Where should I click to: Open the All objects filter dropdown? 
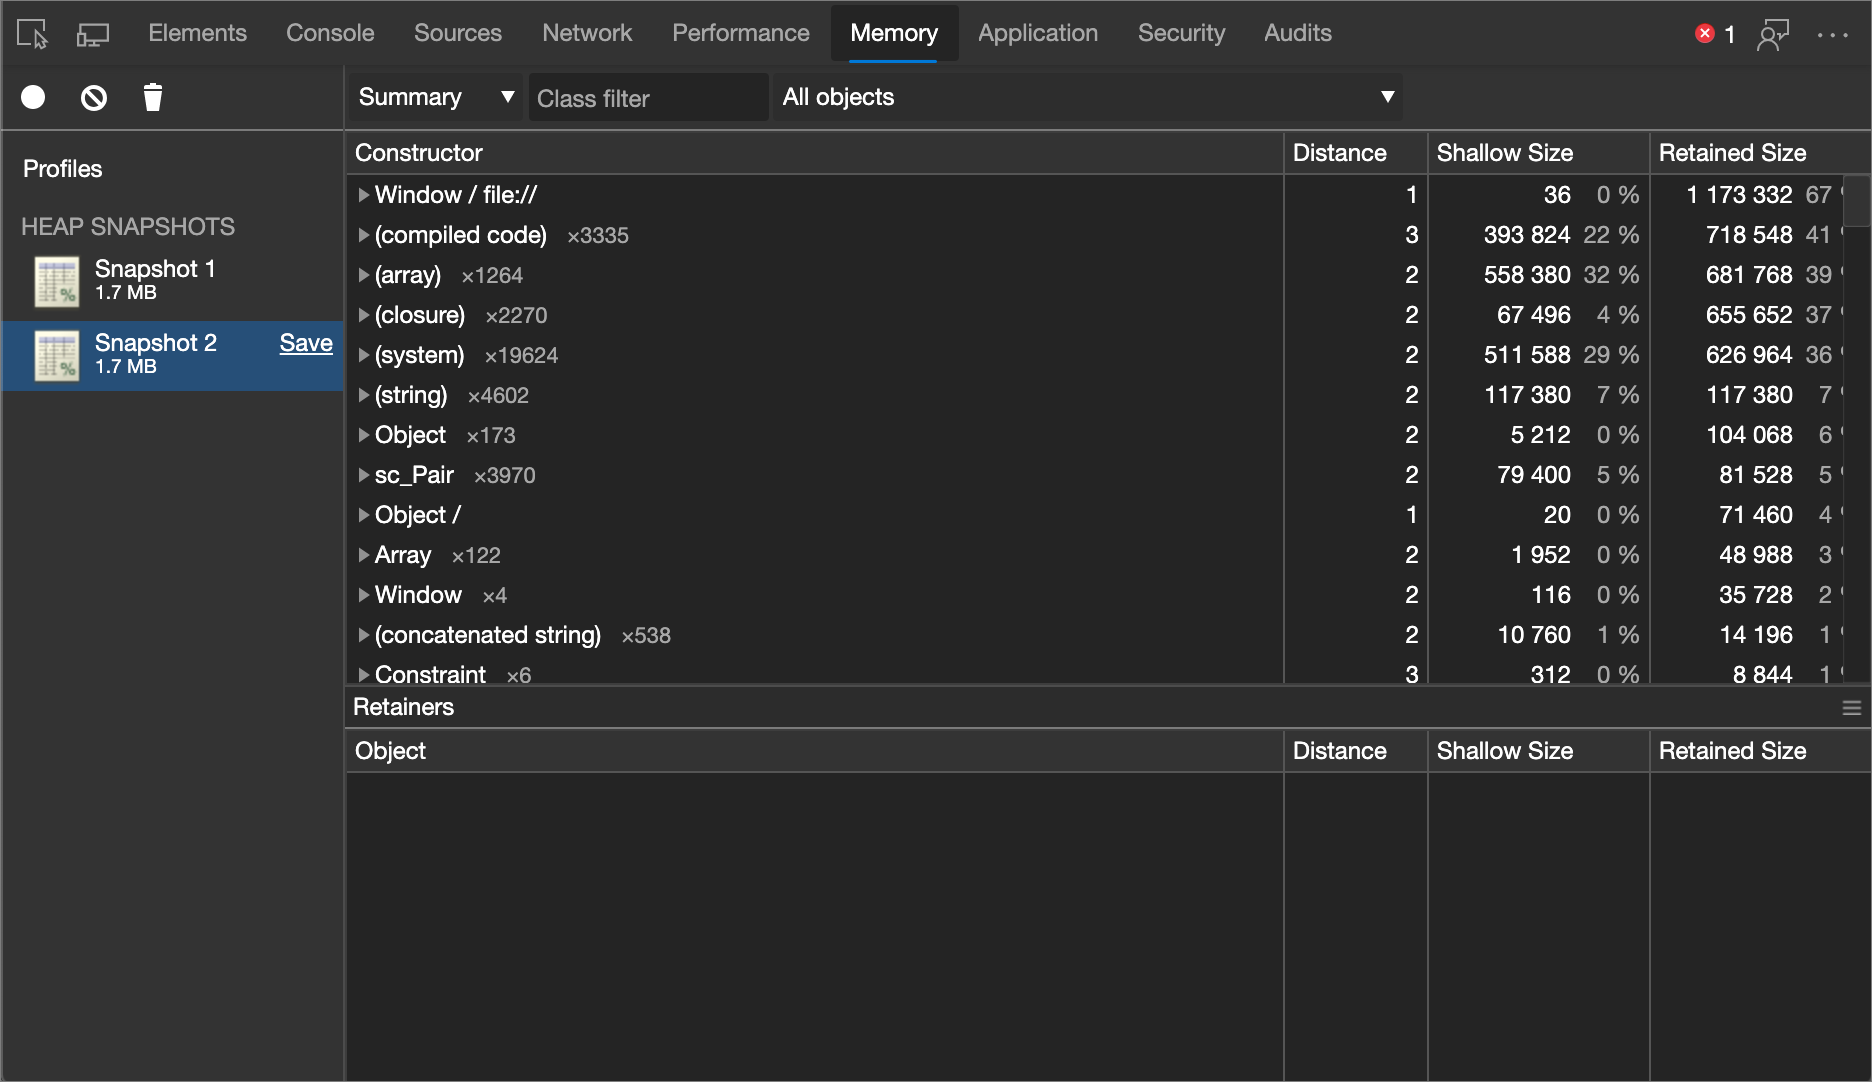(1086, 97)
